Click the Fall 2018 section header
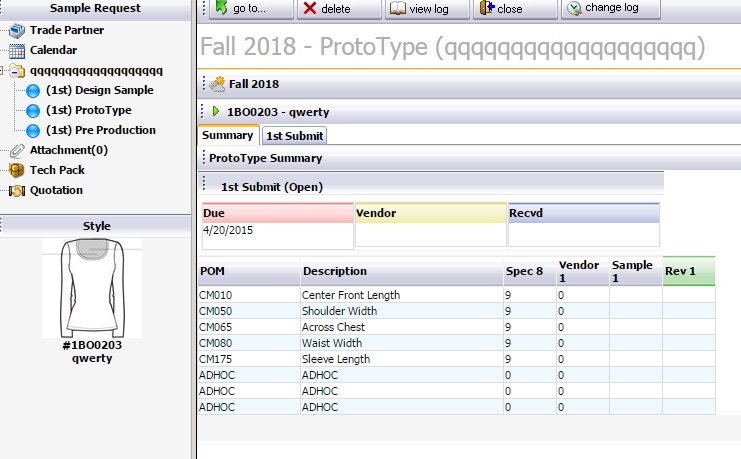741x459 pixels. pos(470,84)
